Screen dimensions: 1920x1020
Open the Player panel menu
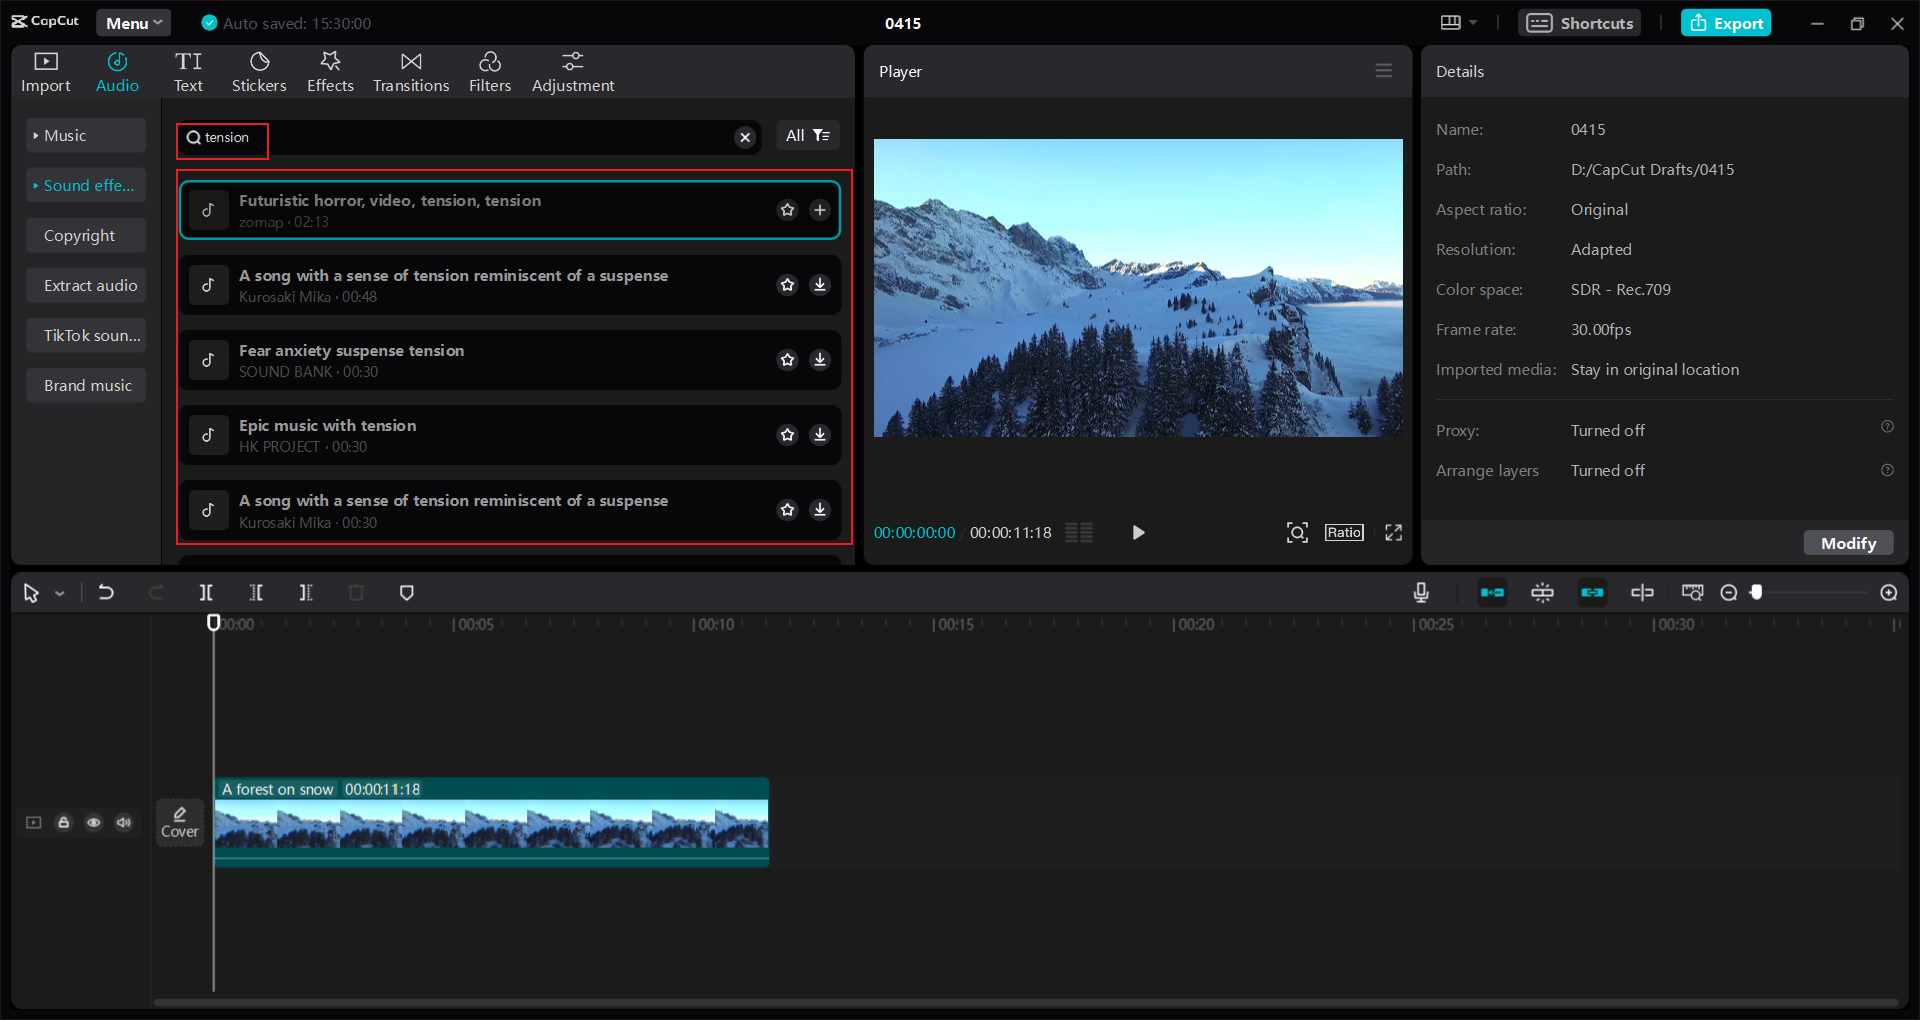(x=1384, y=71)
